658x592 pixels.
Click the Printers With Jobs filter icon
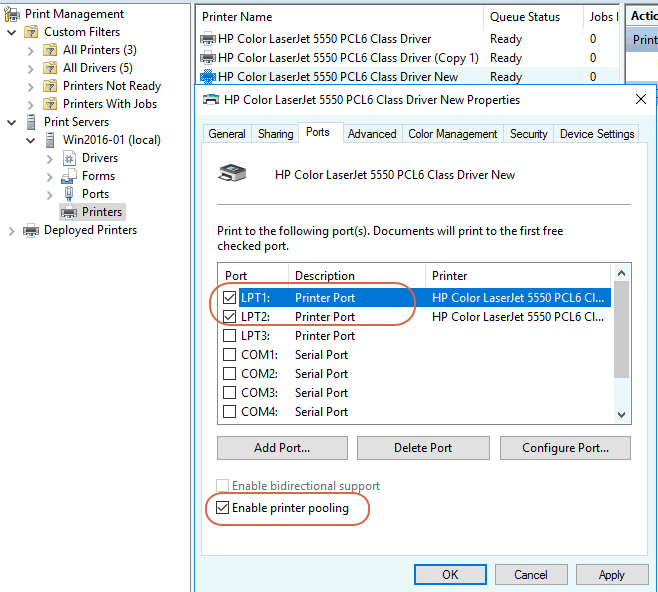50,104
